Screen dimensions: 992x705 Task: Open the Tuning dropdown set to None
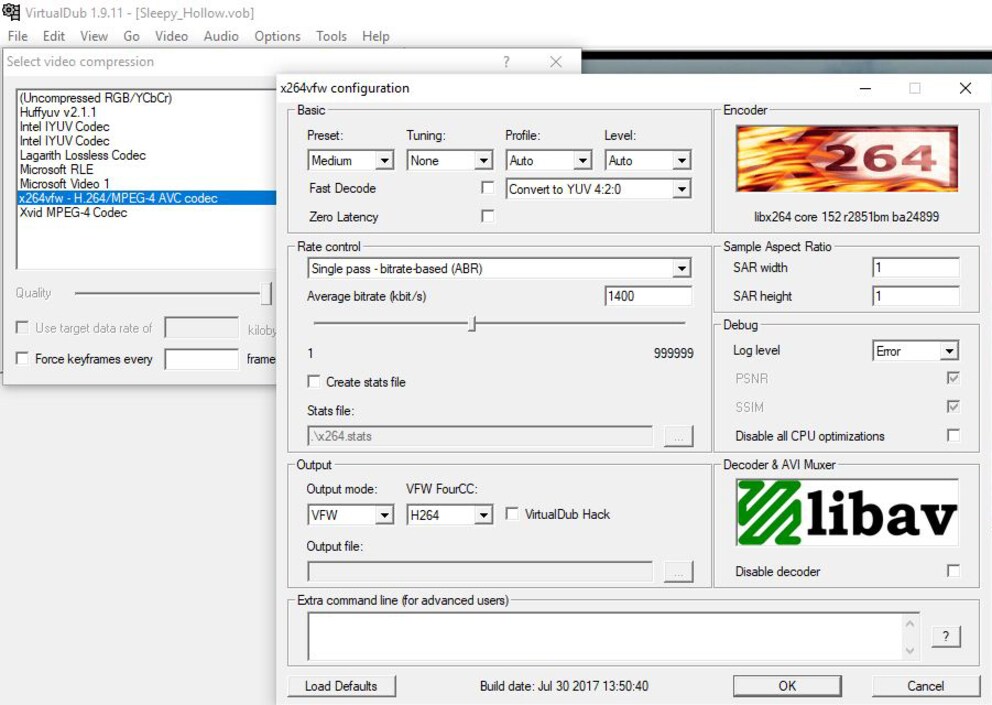pyautogui.click(x=450, y=160)
